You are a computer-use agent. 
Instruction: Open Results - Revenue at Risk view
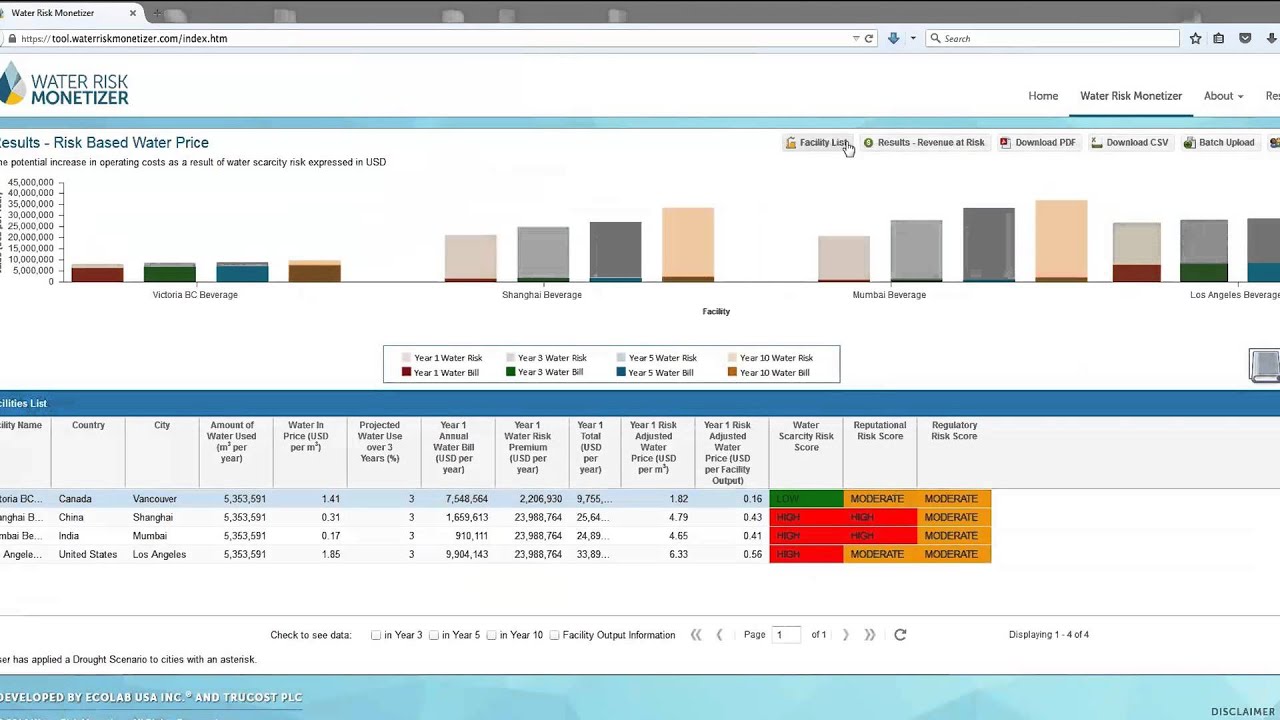click(x=924, y=142)
